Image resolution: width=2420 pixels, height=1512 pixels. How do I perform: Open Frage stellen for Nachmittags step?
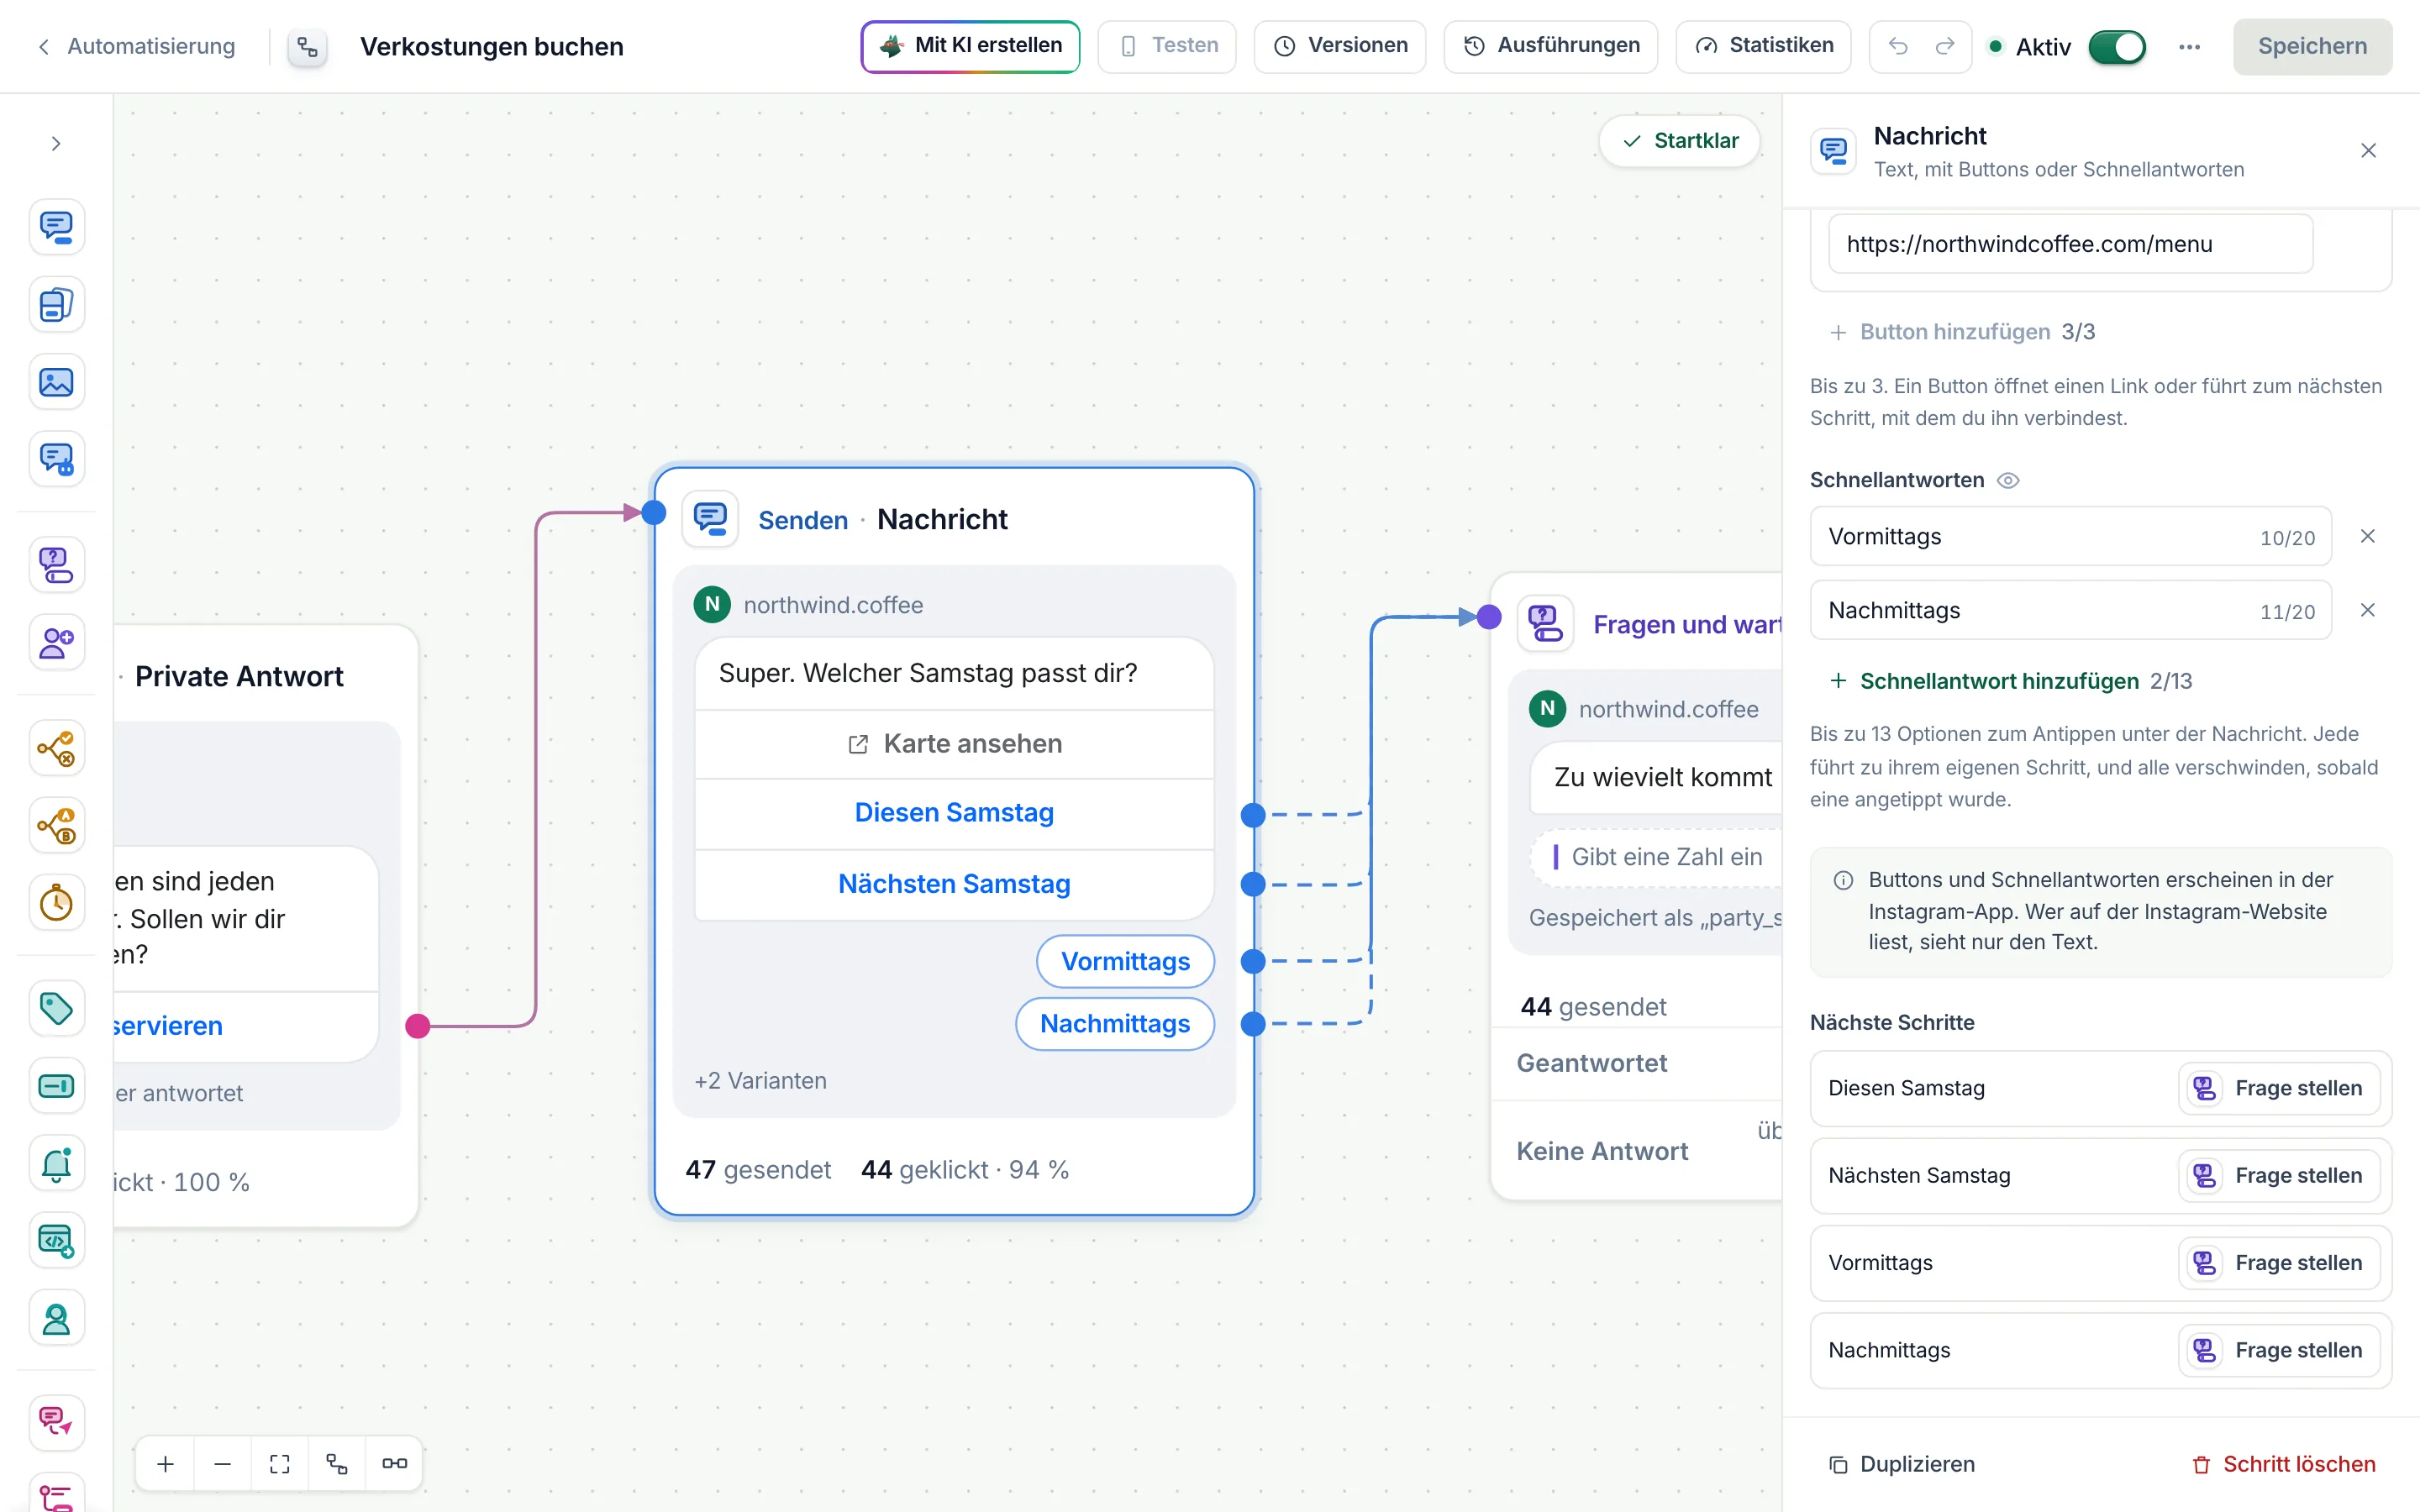2279,1350
